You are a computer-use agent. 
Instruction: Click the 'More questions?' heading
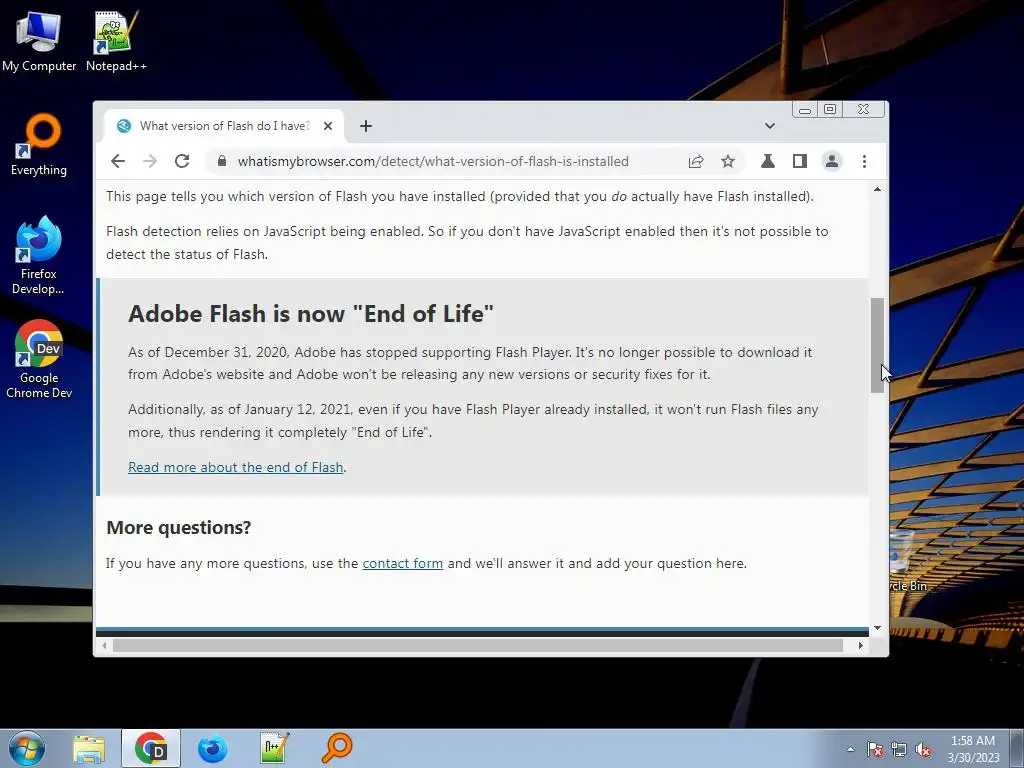[x=178, y=527]
